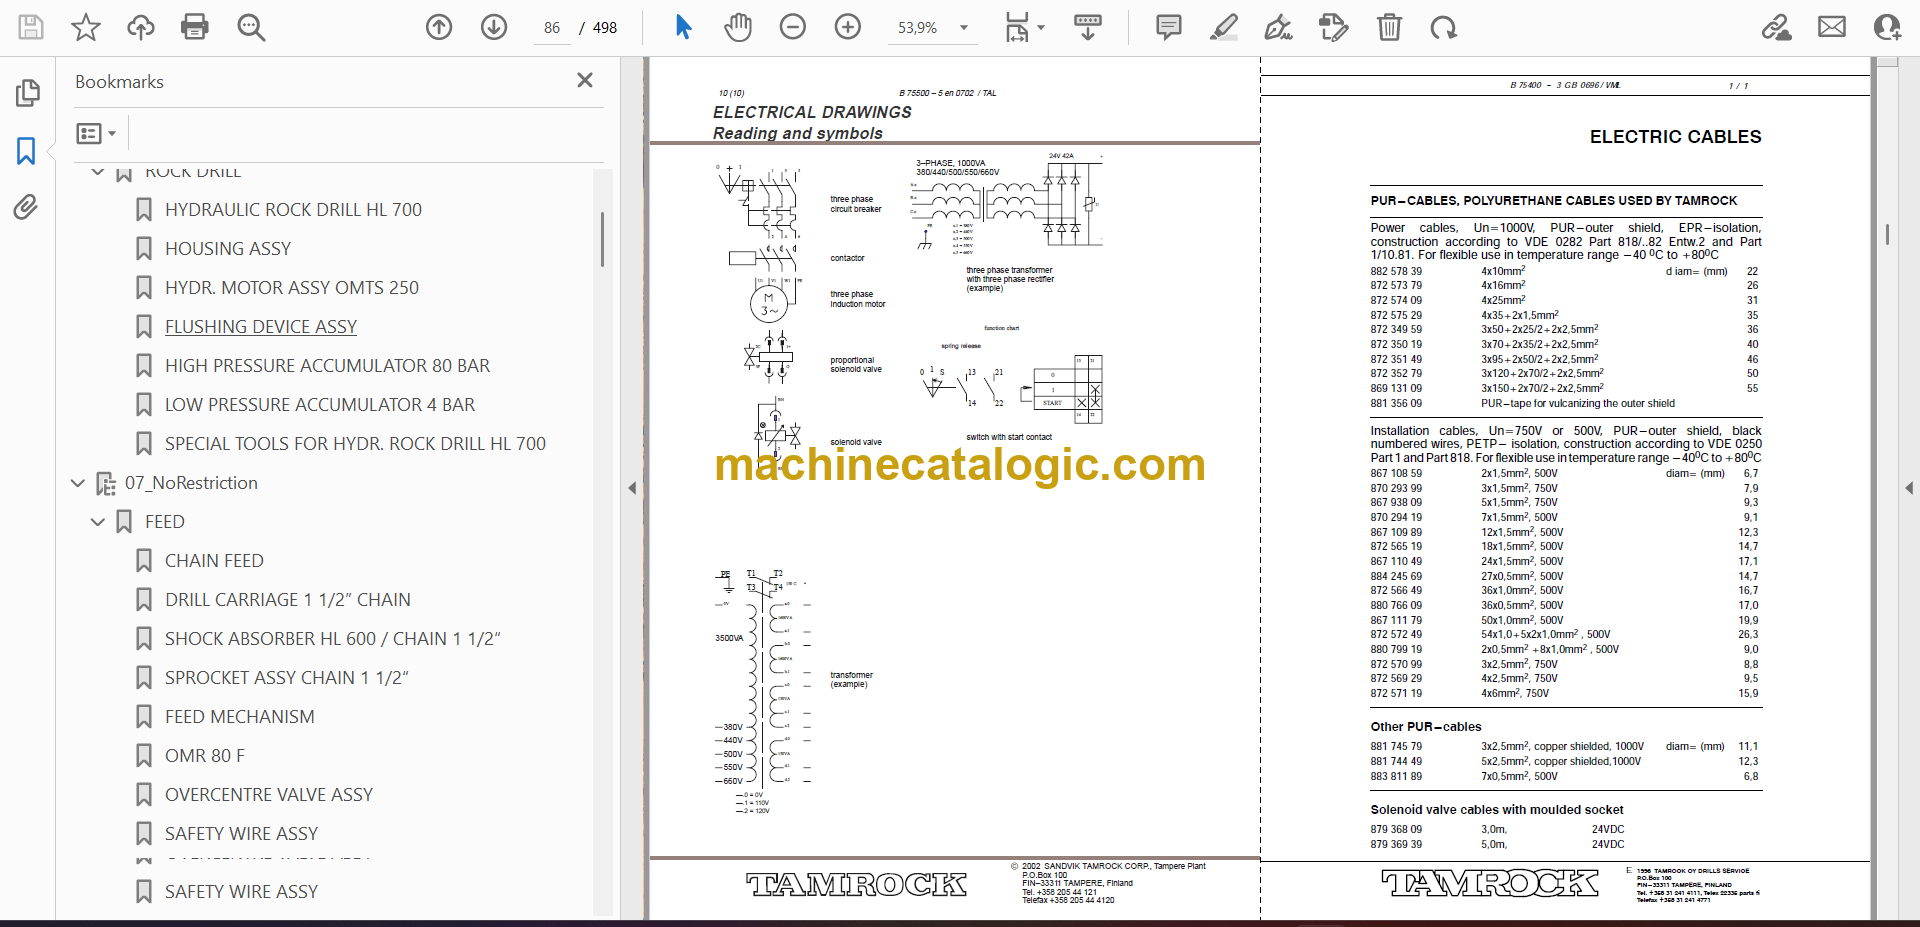Send the file by email envelope icon
1920x927 pixels.
point(1832,27)
